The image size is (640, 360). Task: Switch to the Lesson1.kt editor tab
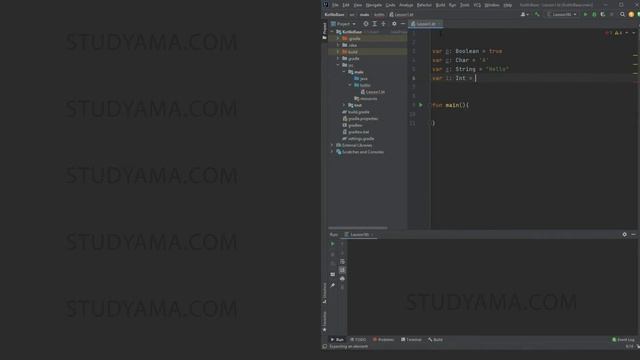425,24
